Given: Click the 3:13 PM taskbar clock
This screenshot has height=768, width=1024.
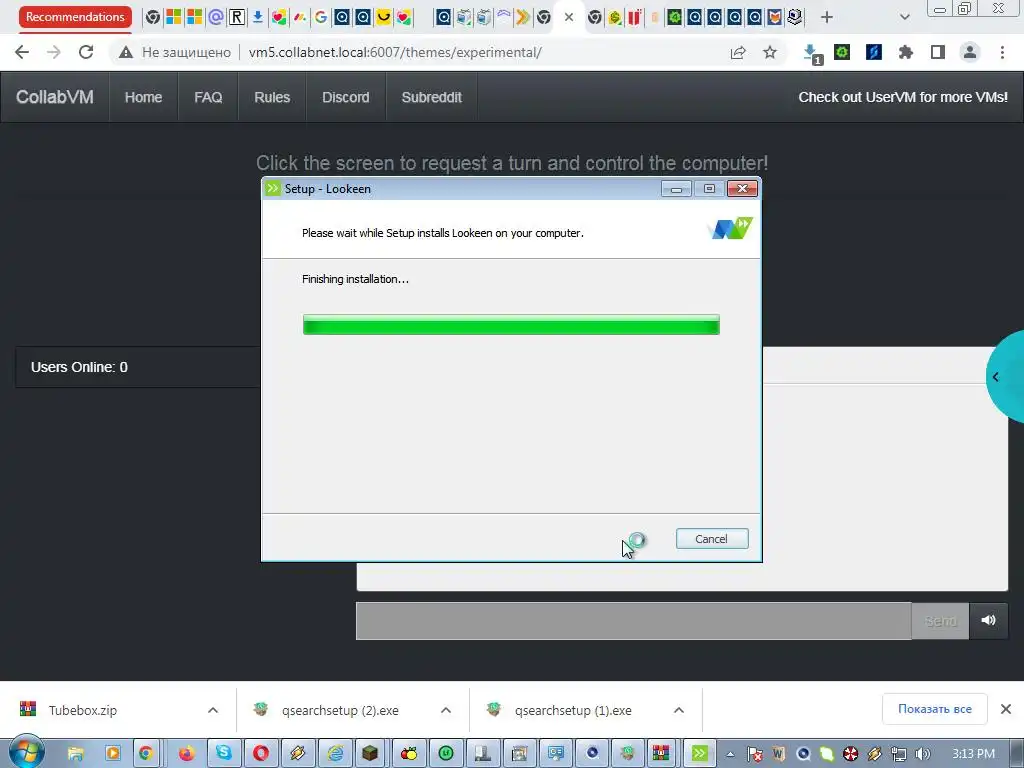Looking at the screenshot, I should (x=974, y=754).
